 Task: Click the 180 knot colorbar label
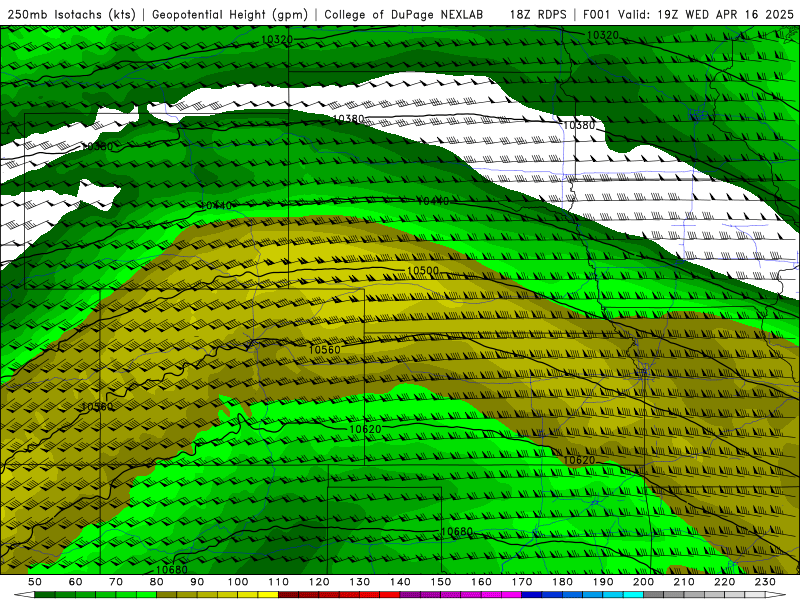click(562, 582)
